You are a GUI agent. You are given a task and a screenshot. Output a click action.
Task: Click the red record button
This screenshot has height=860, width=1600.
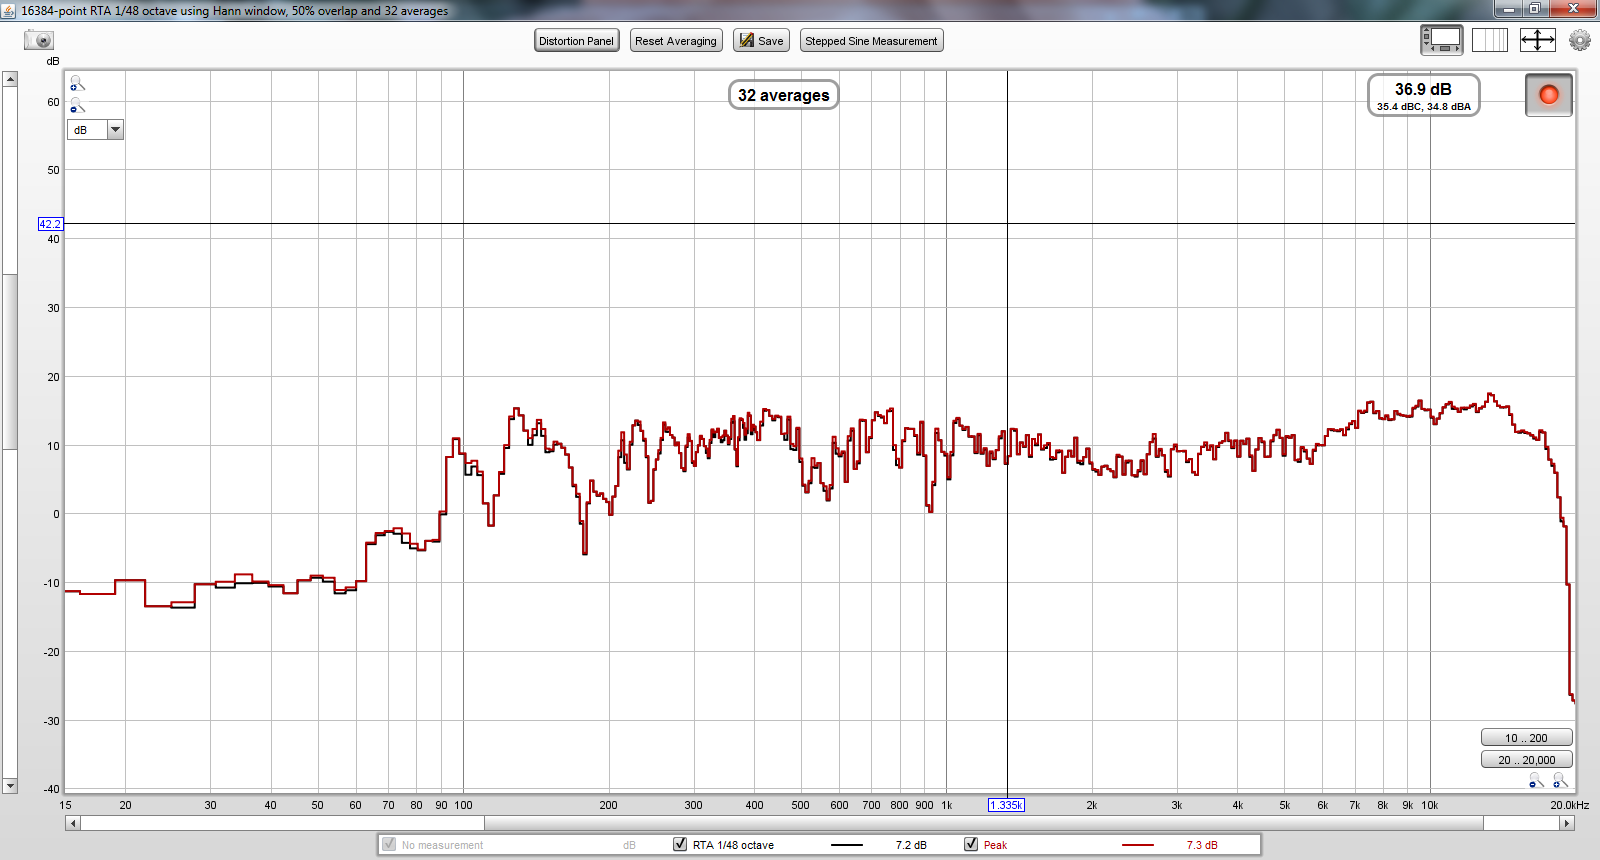1549,95
